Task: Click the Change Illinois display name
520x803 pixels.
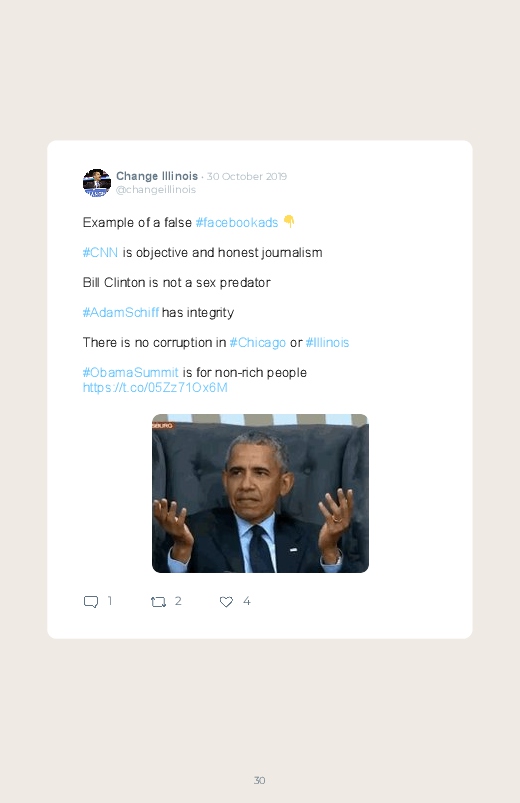Action: pos(157,176)
